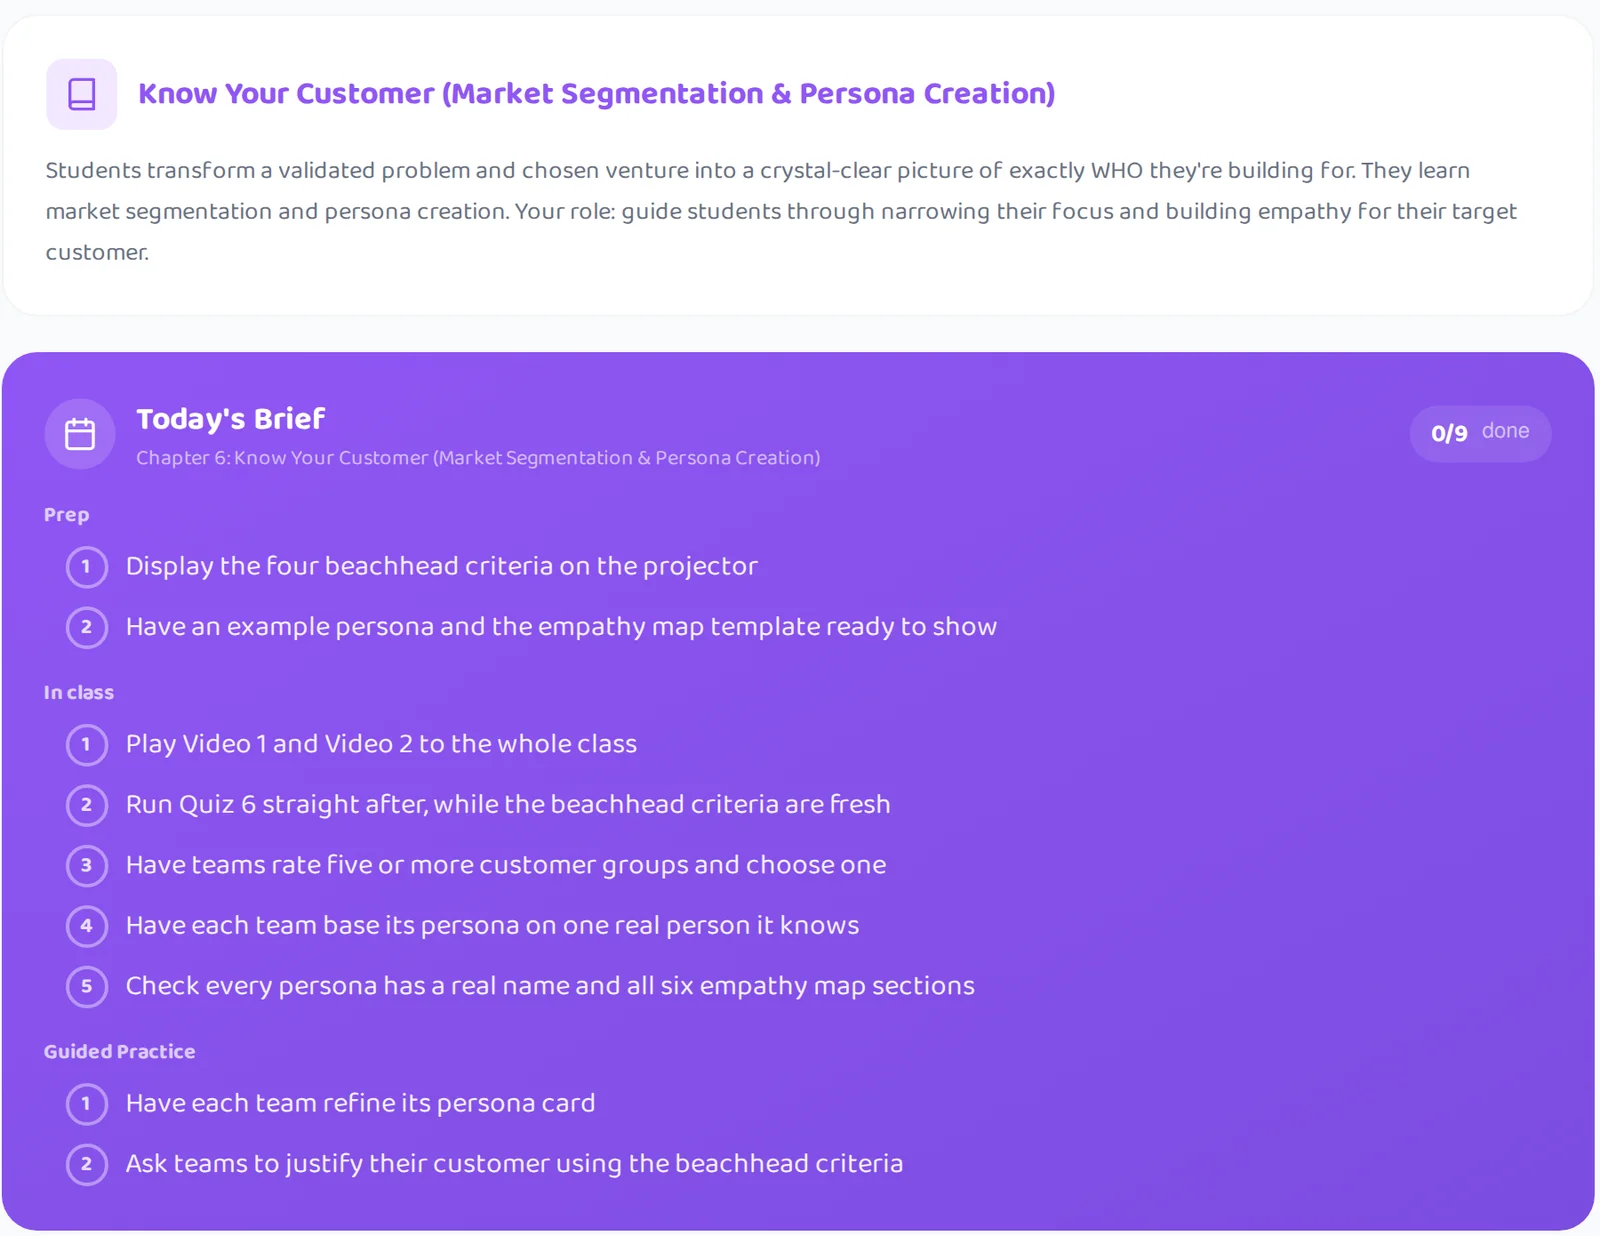Tick the 'Play Video 1 and Video 2' circle

click(87, 745)
